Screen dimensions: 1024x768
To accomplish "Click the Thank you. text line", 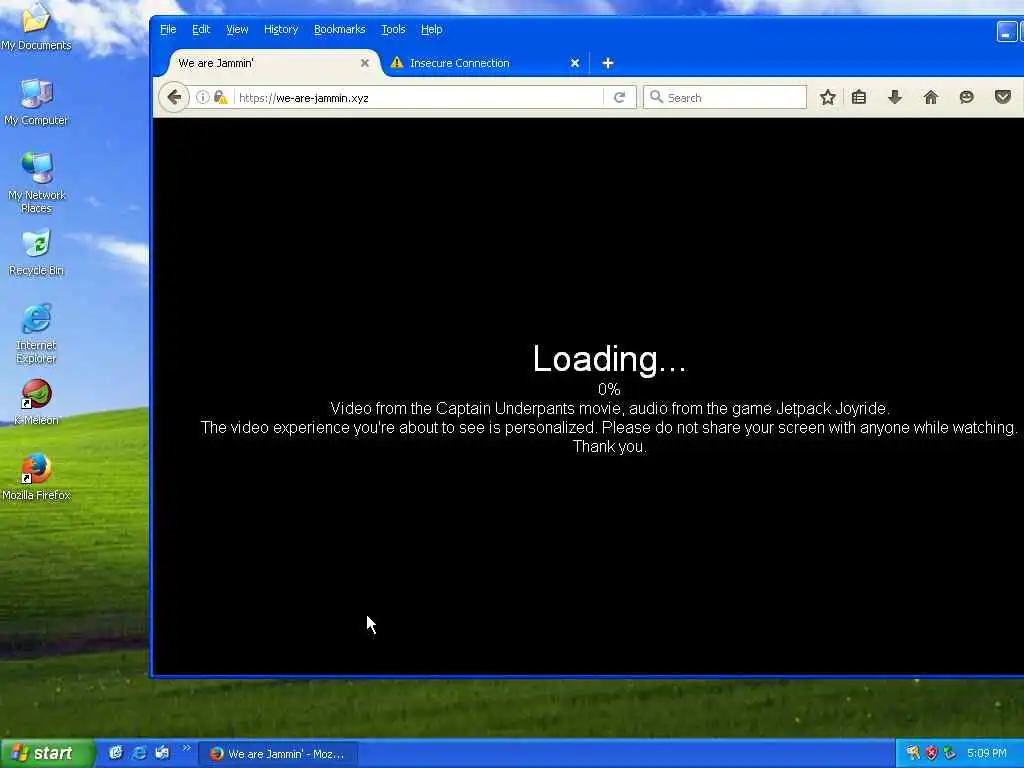I will click(x=609, y=447).
